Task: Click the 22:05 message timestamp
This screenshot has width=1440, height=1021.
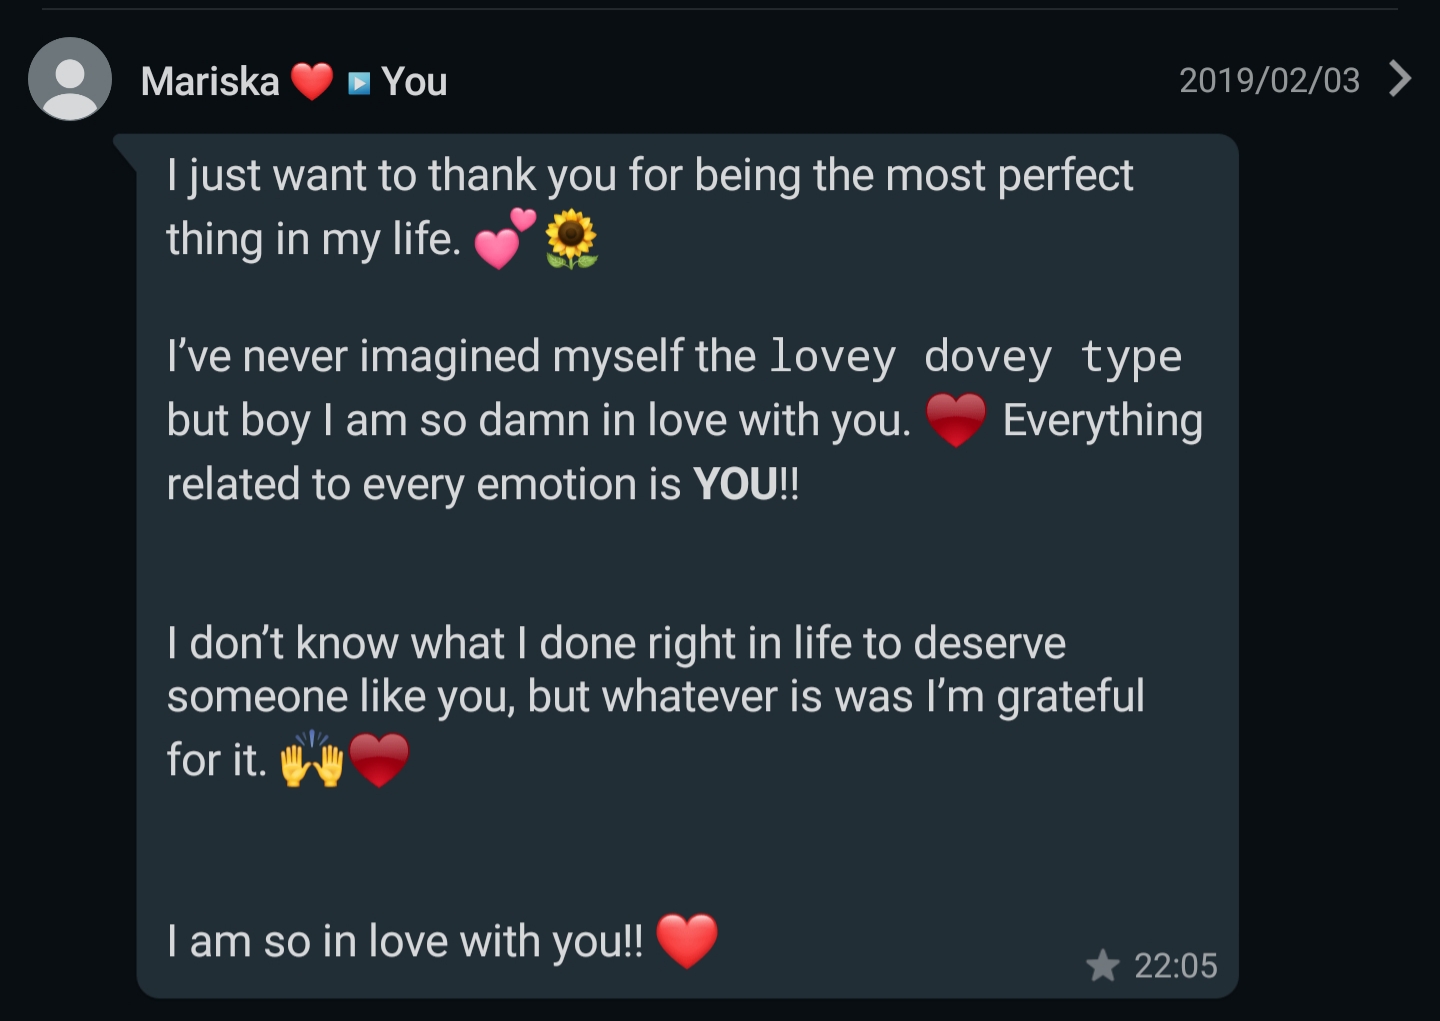Action: coord(1175,965)
